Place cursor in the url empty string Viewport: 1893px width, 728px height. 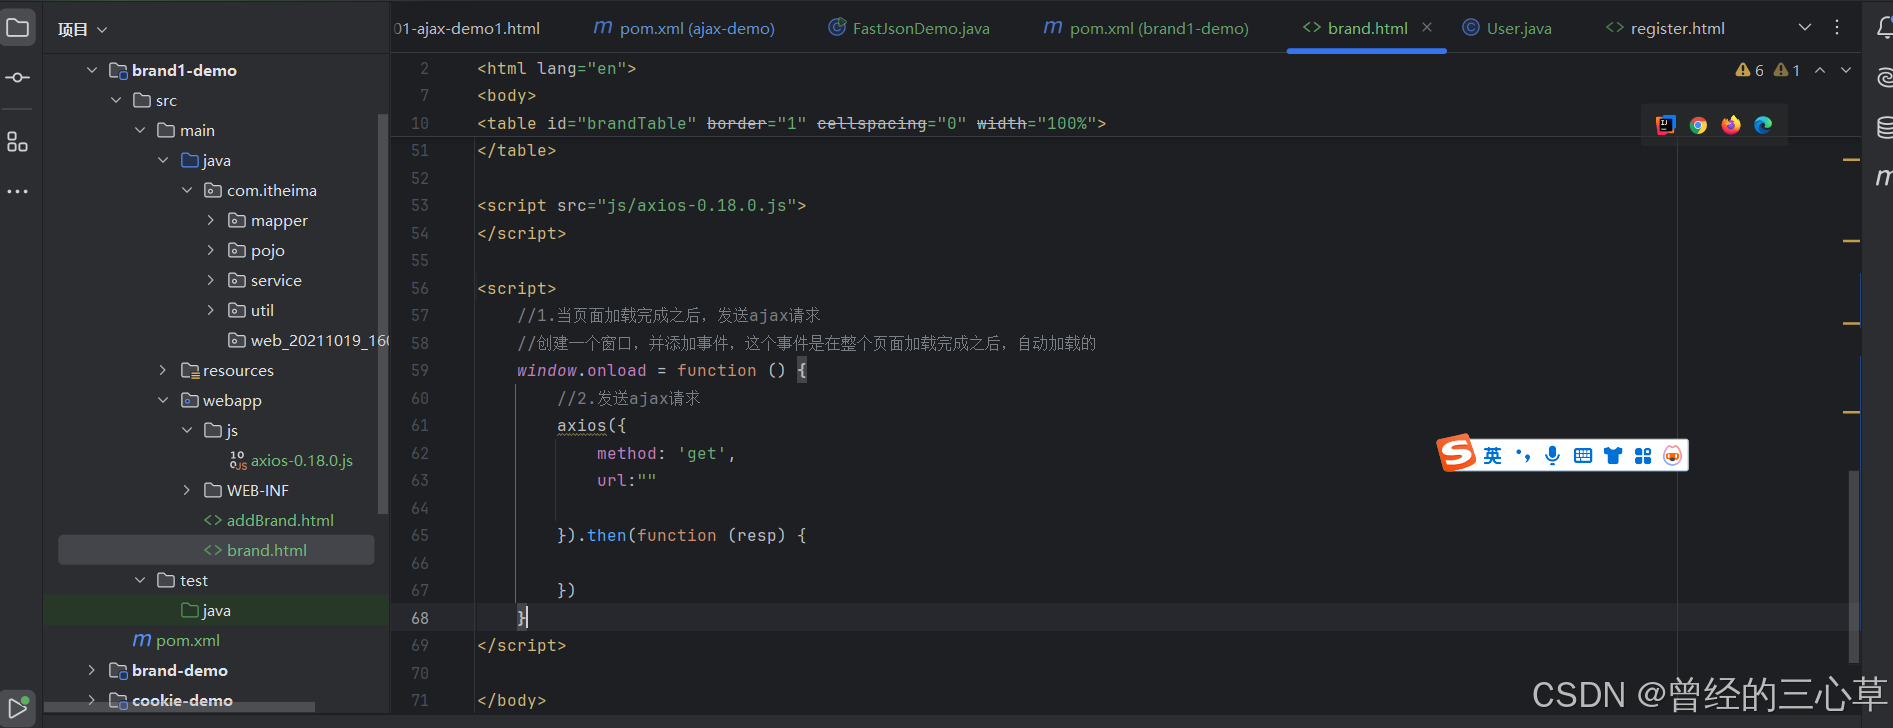click(x=647, y=481)
